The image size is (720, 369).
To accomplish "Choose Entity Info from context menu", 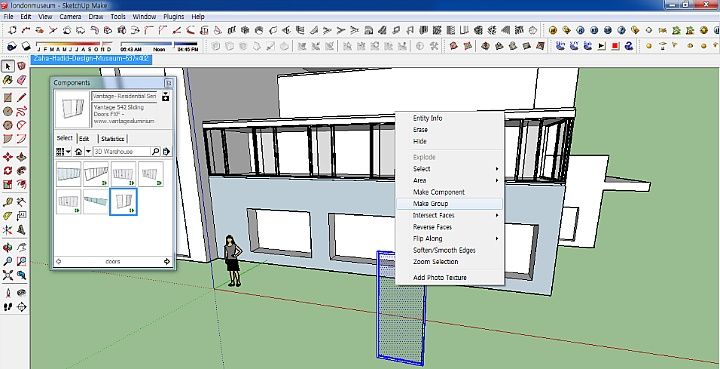I will click(x=450, y=118).
